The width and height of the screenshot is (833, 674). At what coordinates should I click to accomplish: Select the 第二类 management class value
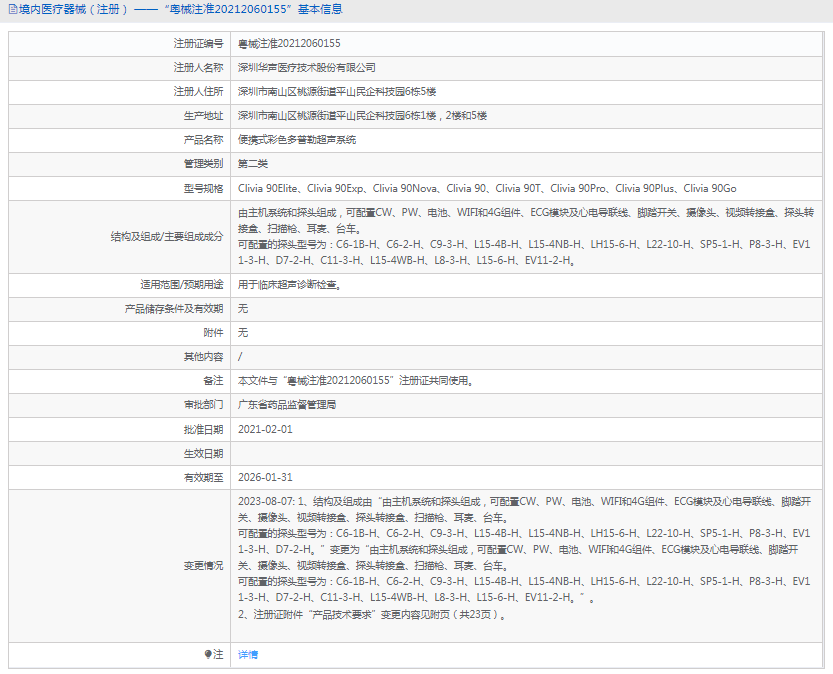coord(253,164)
